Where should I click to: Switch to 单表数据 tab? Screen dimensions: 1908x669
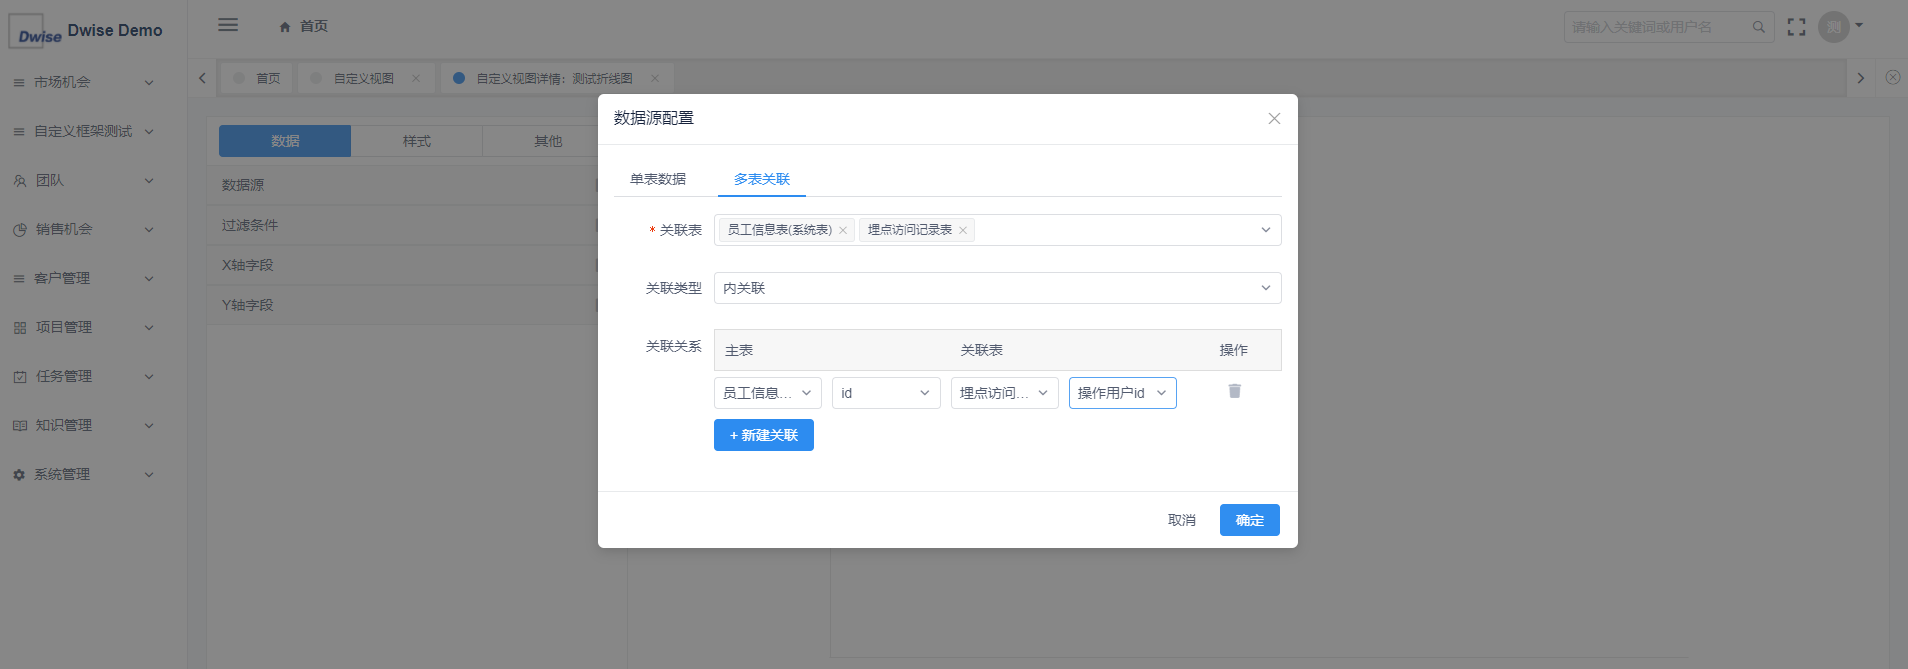pyautogui.click(x=658, y=179)
